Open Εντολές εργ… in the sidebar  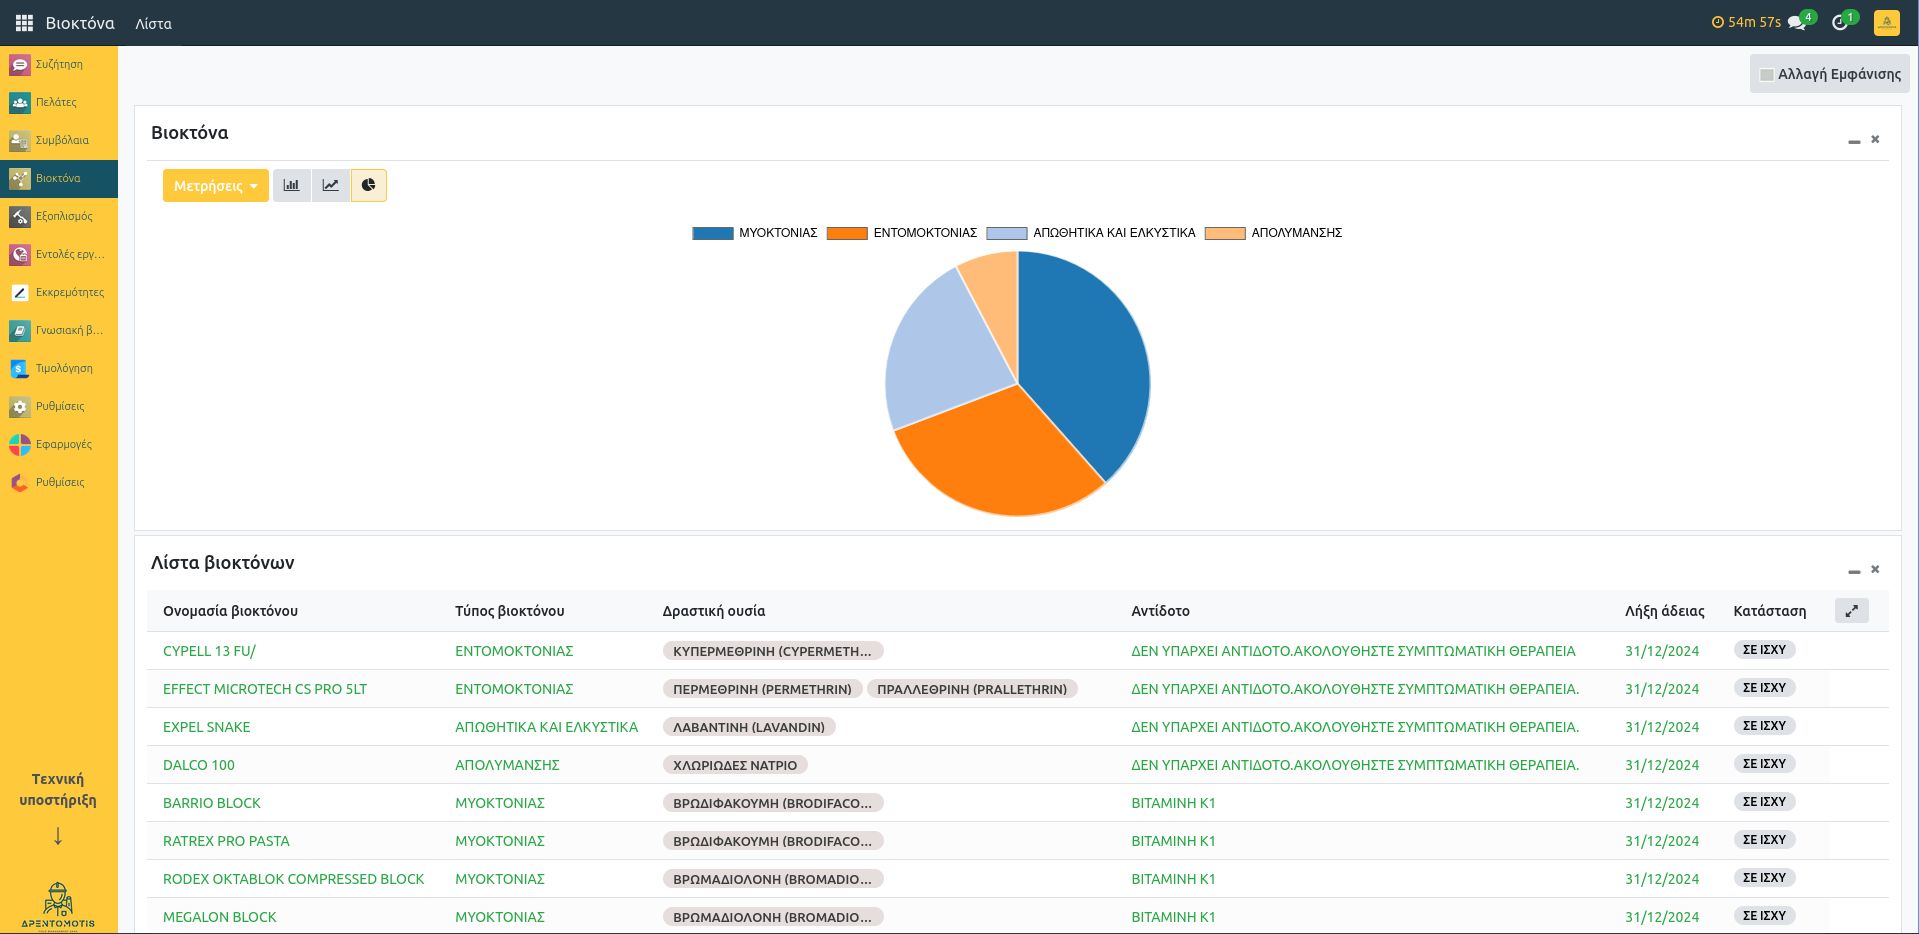[x=59, y=254]
